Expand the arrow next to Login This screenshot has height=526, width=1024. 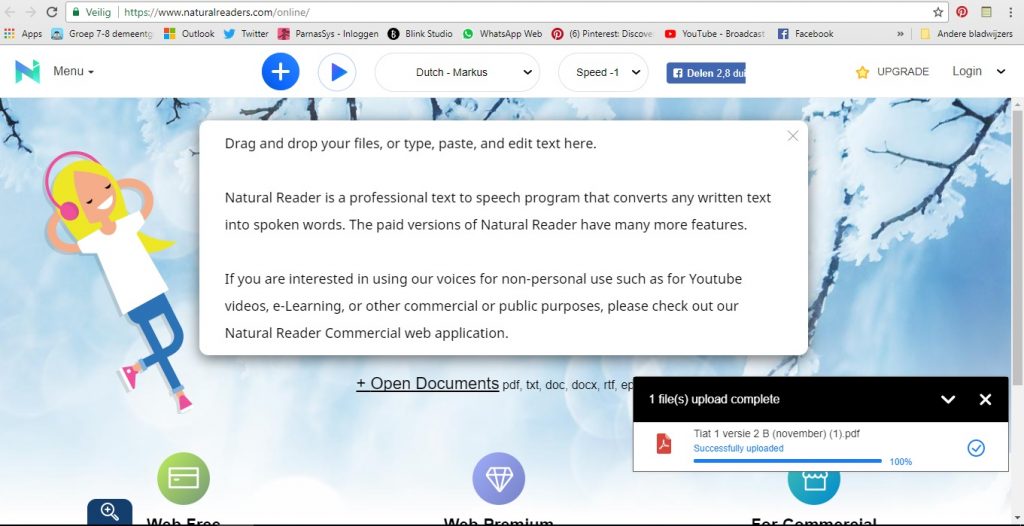[x=1000, y=72]
